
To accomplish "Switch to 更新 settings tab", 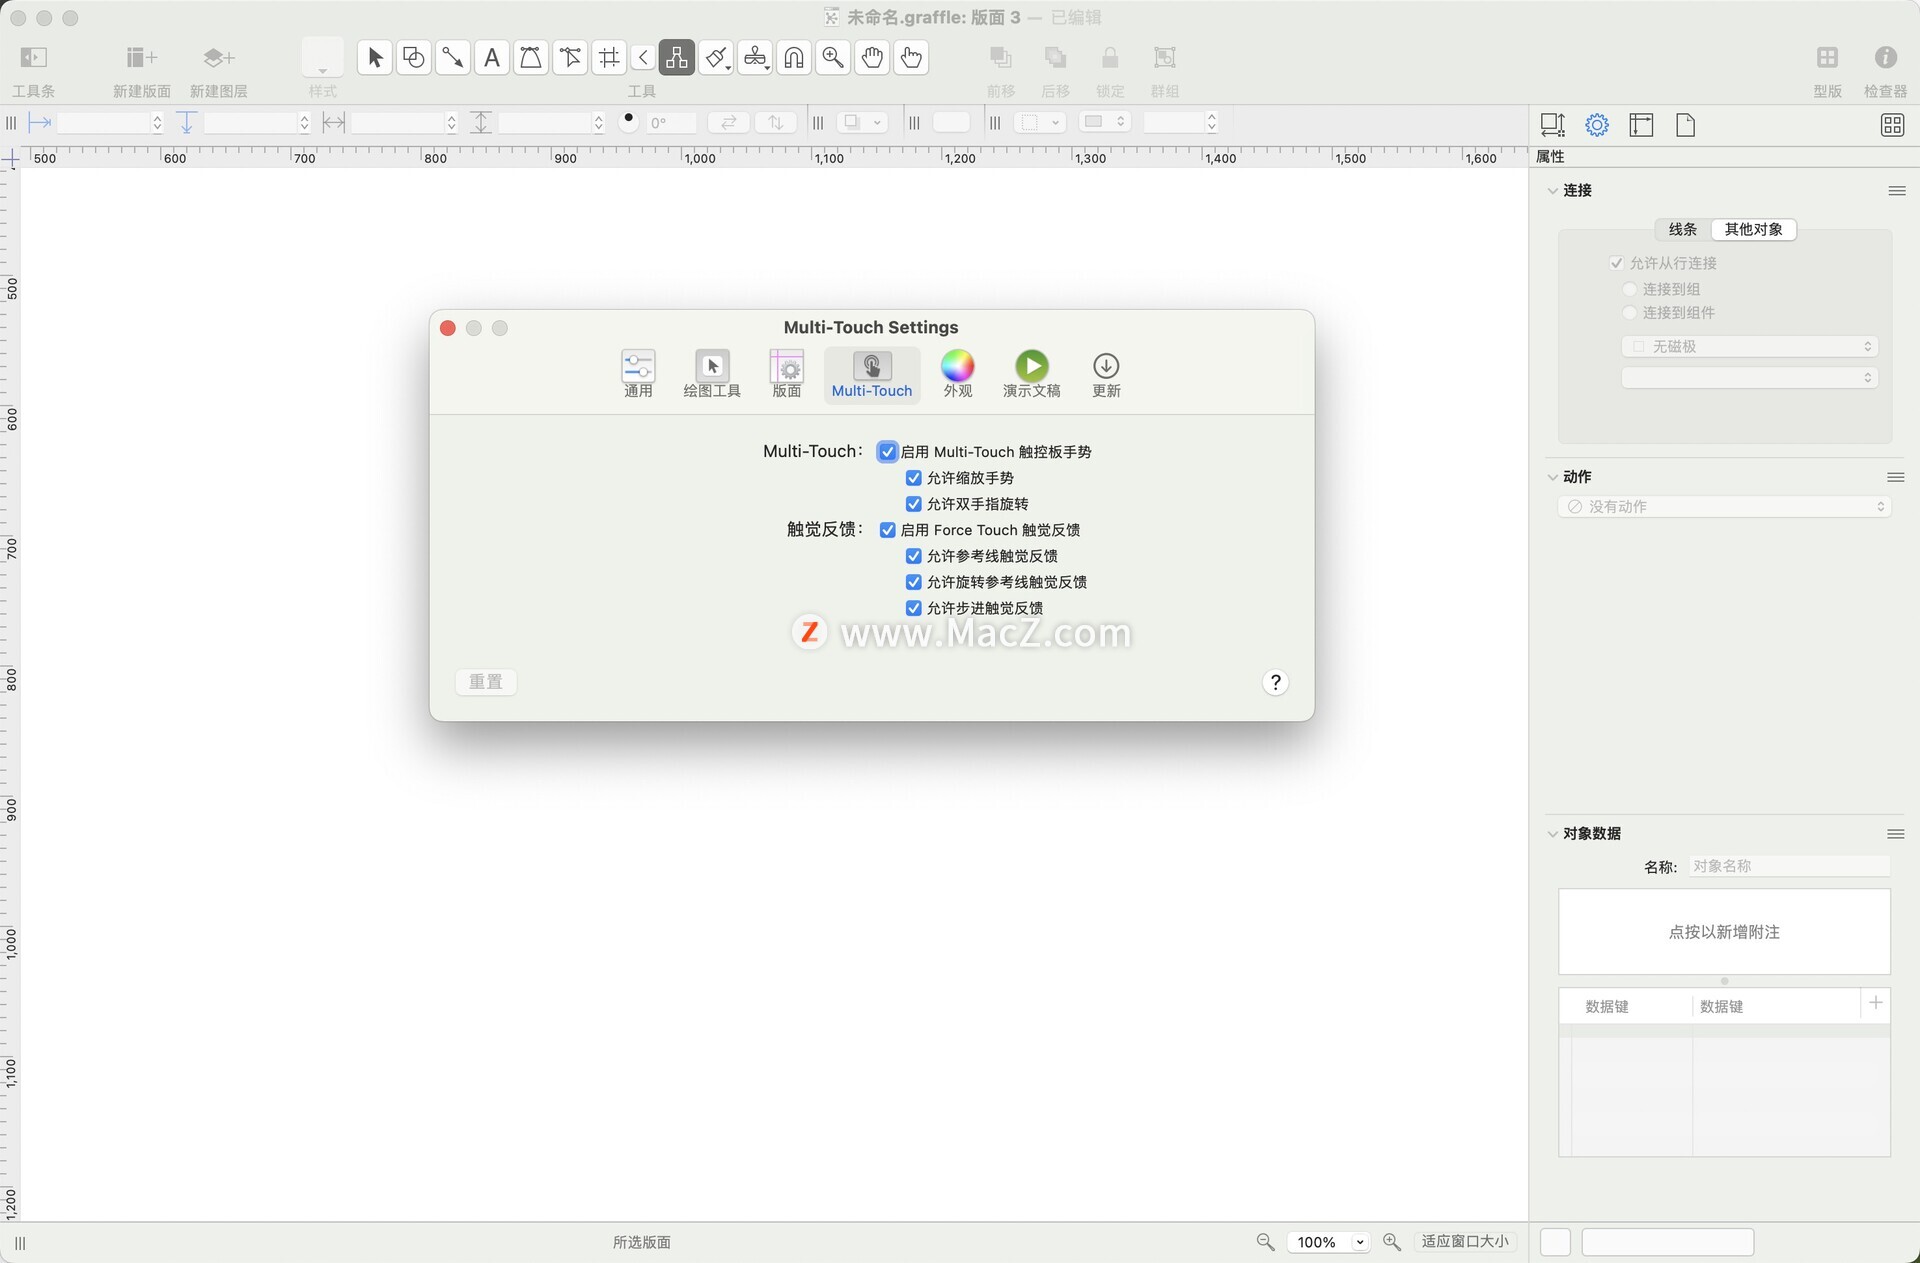I will (x=1106, y=375).
